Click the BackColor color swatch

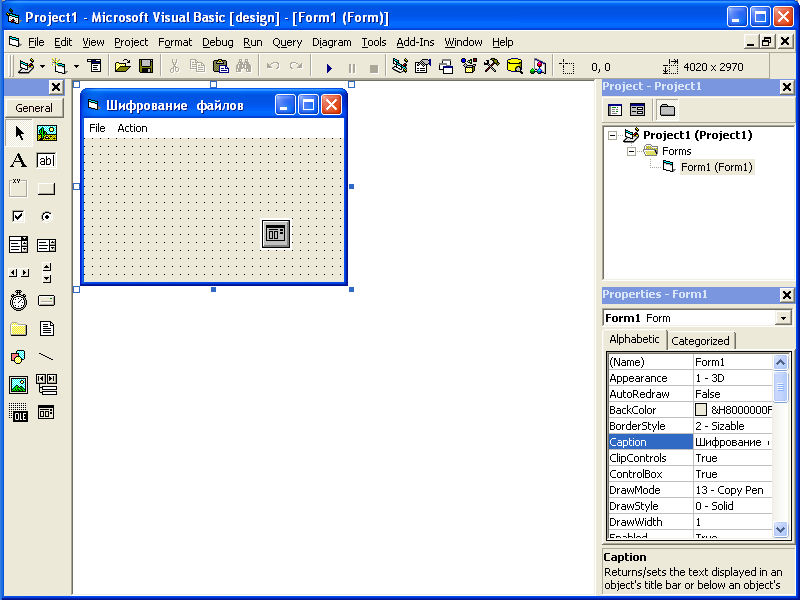coord(701,410)
